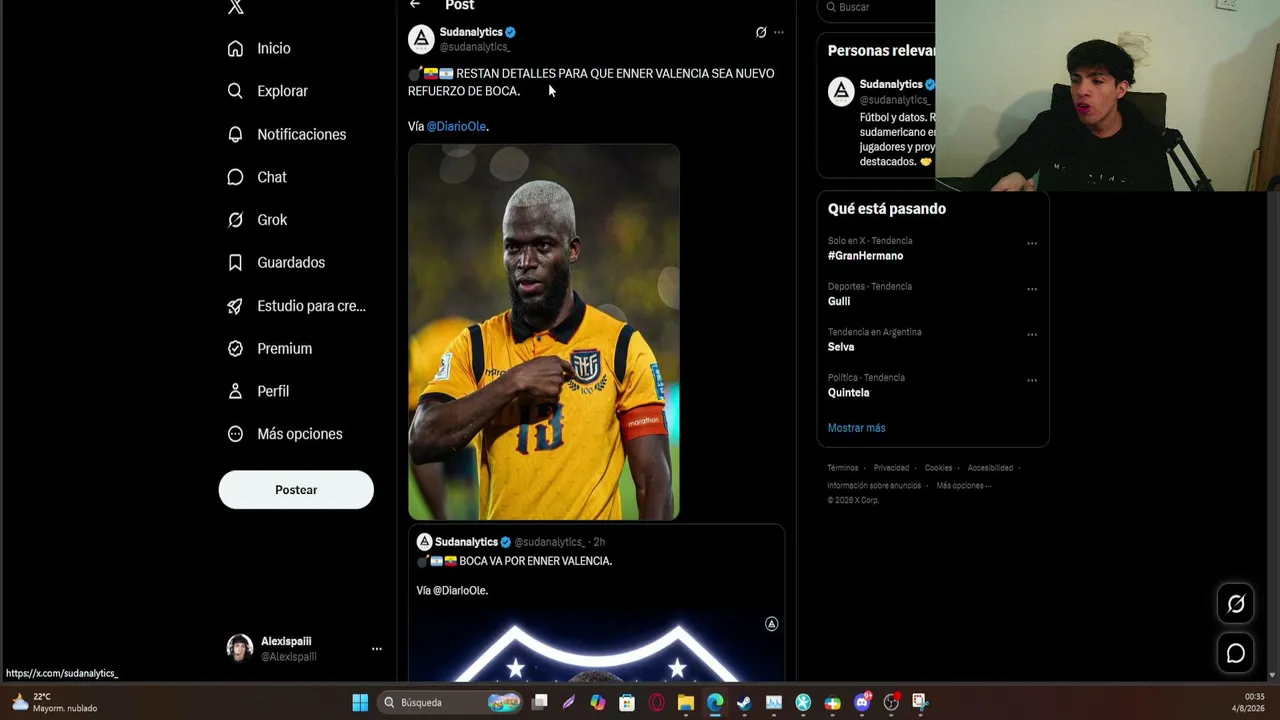
Task: Open Alexispaiii account switcher dots
Action: point(377,649)
